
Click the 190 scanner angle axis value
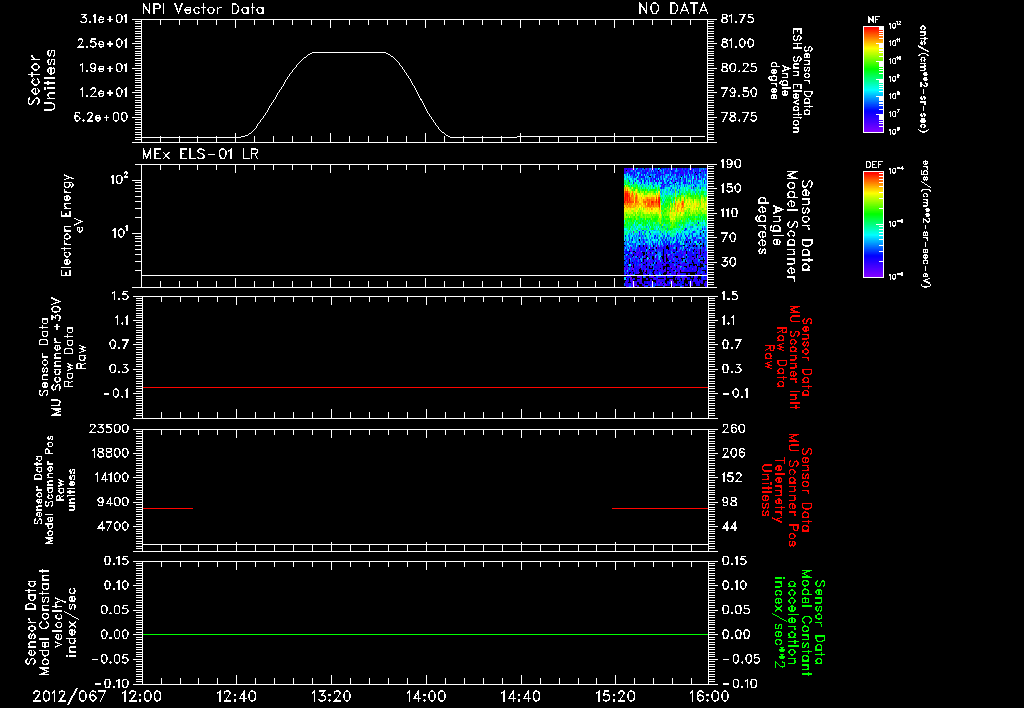point(731,163)
